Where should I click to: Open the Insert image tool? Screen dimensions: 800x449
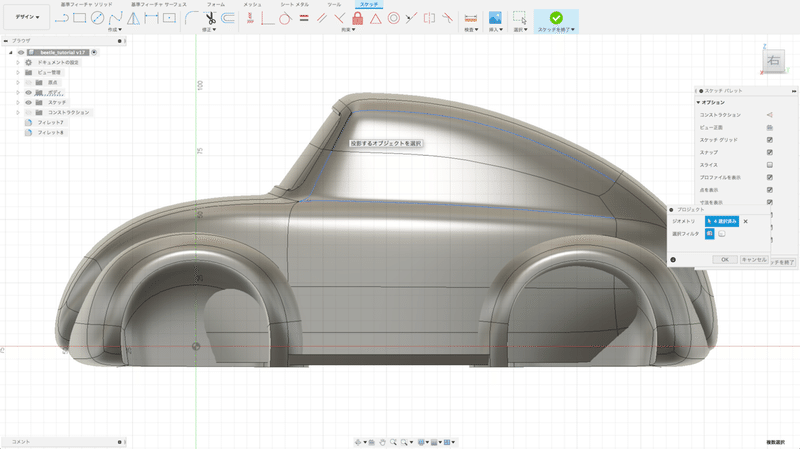pyautogui.click(x=494, y=17)
